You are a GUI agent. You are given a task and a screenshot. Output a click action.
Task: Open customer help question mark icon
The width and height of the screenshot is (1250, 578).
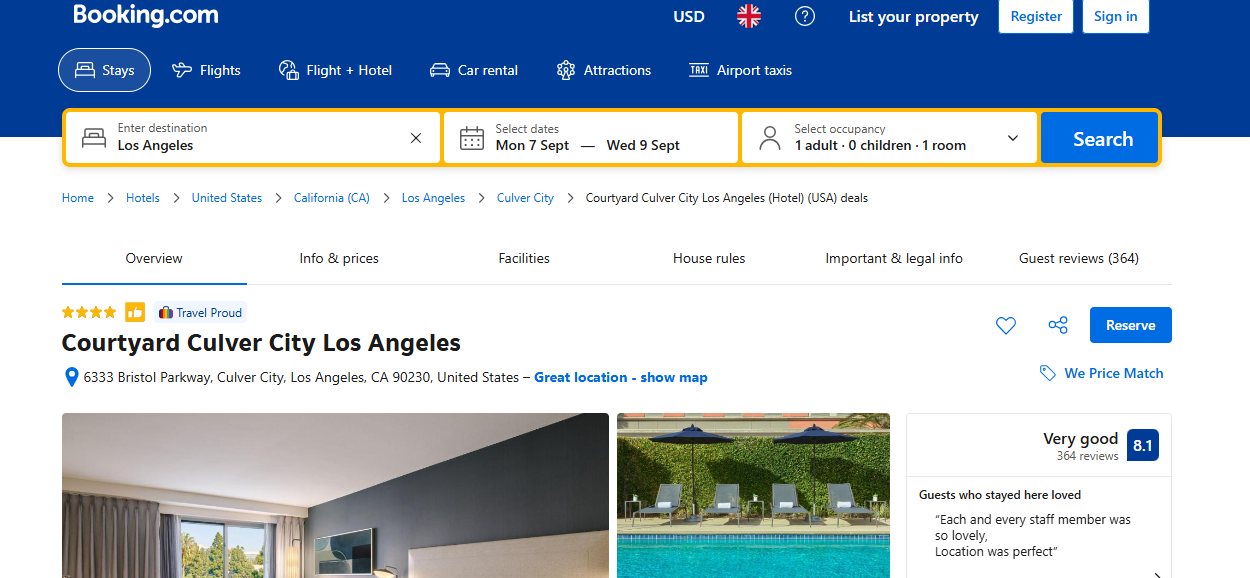[x=805, y=16]
